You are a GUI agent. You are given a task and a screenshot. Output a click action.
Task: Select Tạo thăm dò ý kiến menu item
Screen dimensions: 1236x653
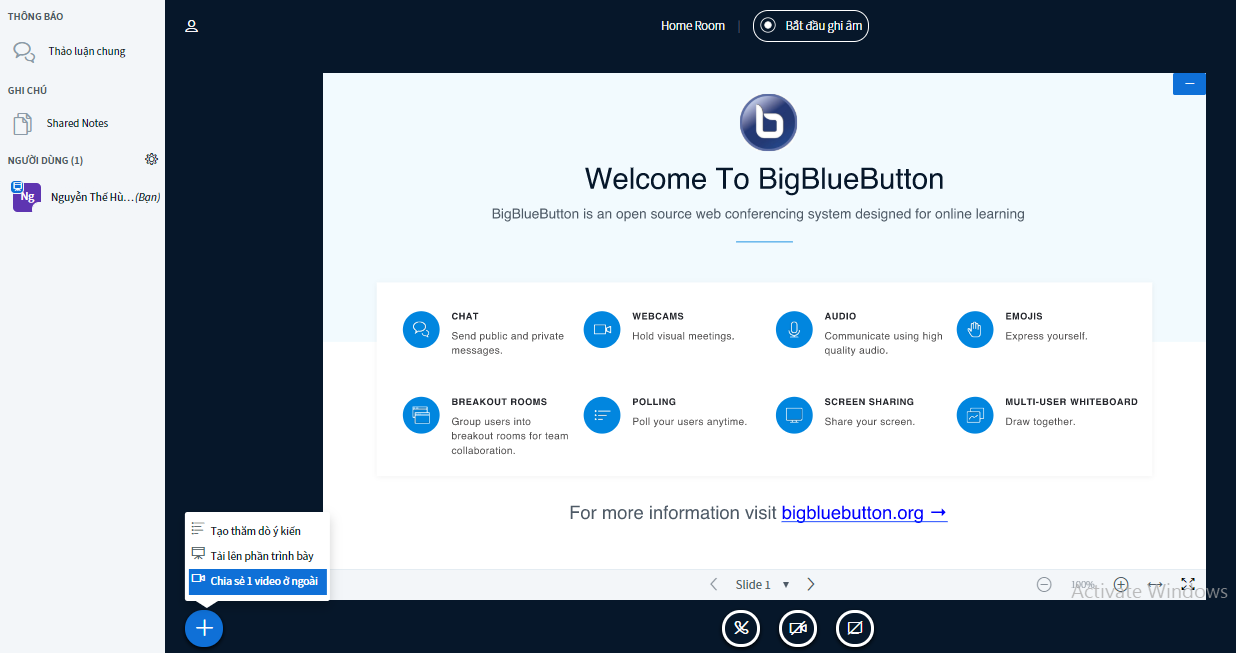pos(257,531)
